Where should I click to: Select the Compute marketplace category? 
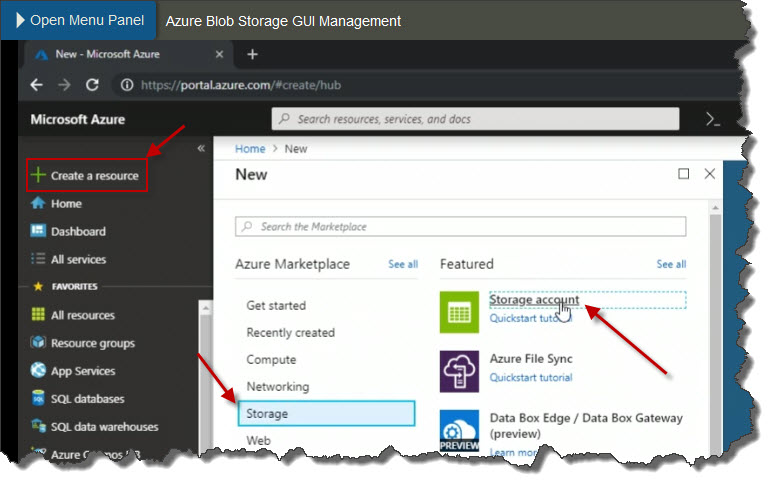271,360
